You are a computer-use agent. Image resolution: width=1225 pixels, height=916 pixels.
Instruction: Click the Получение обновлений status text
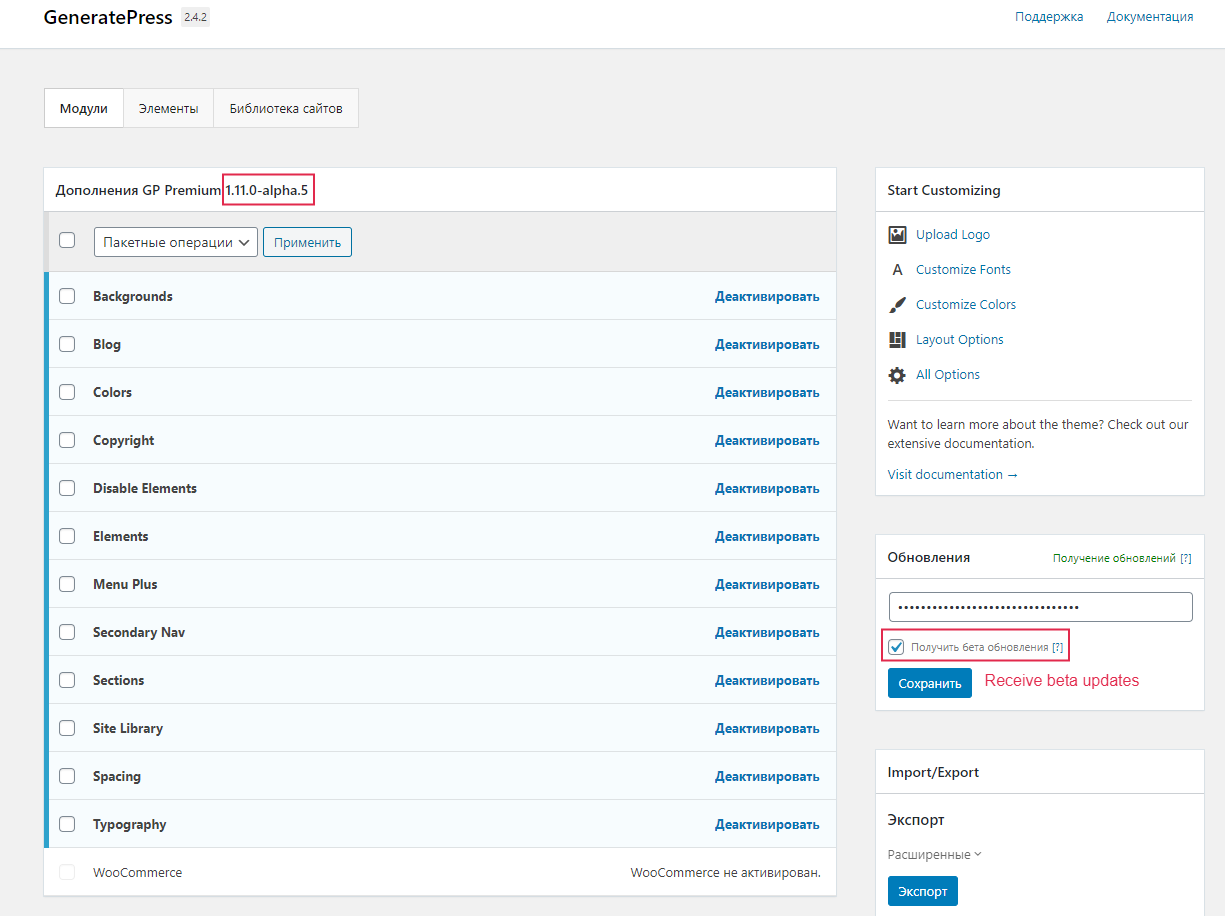(1114, 559)
